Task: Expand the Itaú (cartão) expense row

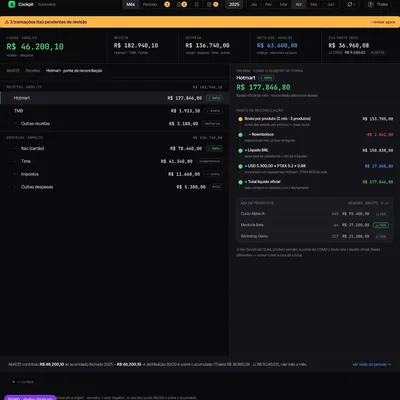Action: [x=114, y=148]
